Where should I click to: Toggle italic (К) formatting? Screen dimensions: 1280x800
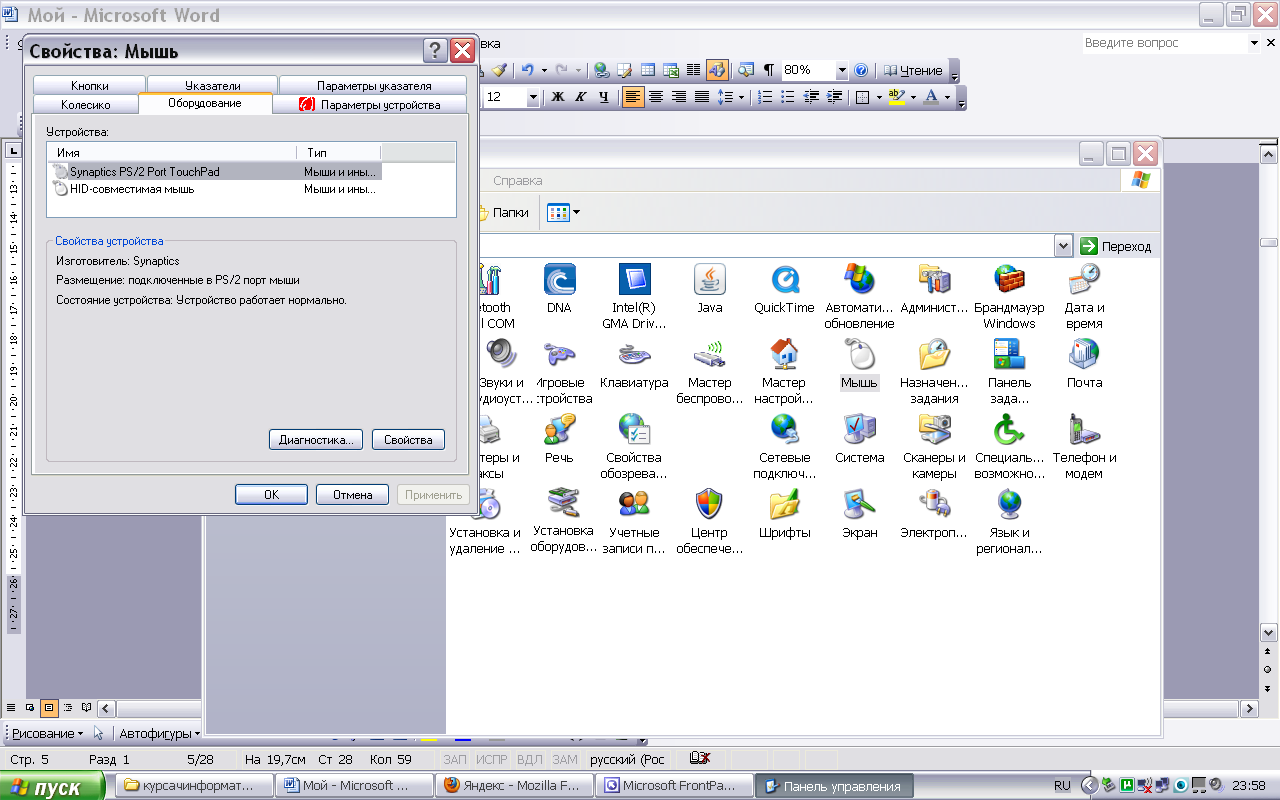581,97
